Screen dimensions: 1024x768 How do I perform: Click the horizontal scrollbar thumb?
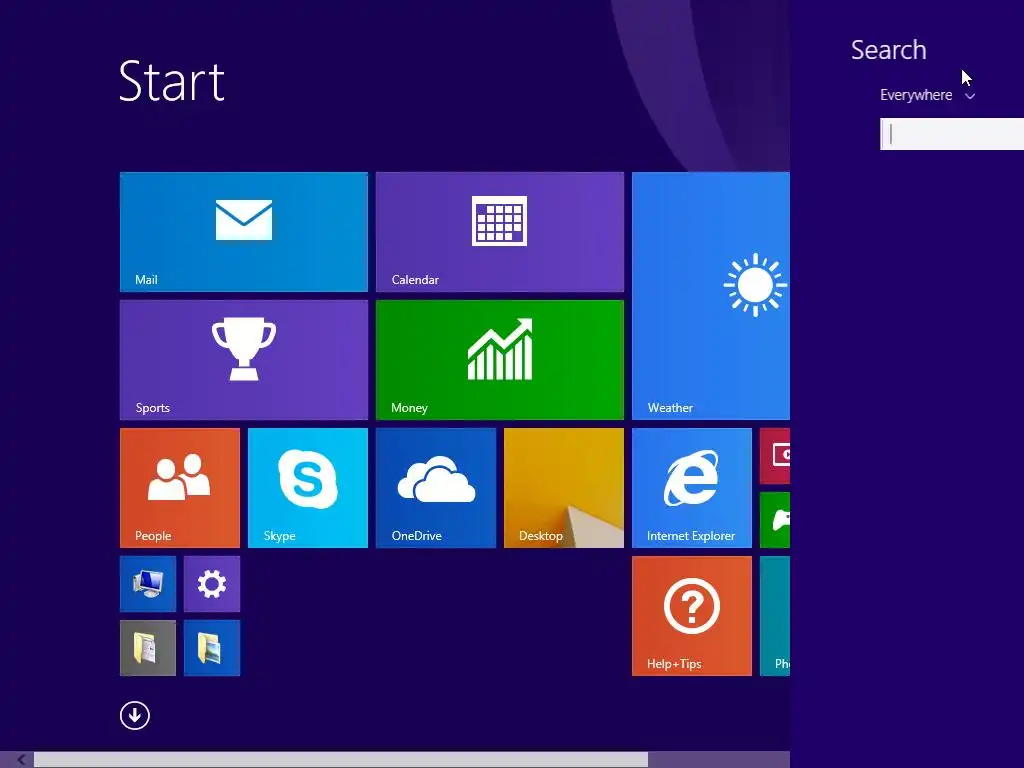341,760
